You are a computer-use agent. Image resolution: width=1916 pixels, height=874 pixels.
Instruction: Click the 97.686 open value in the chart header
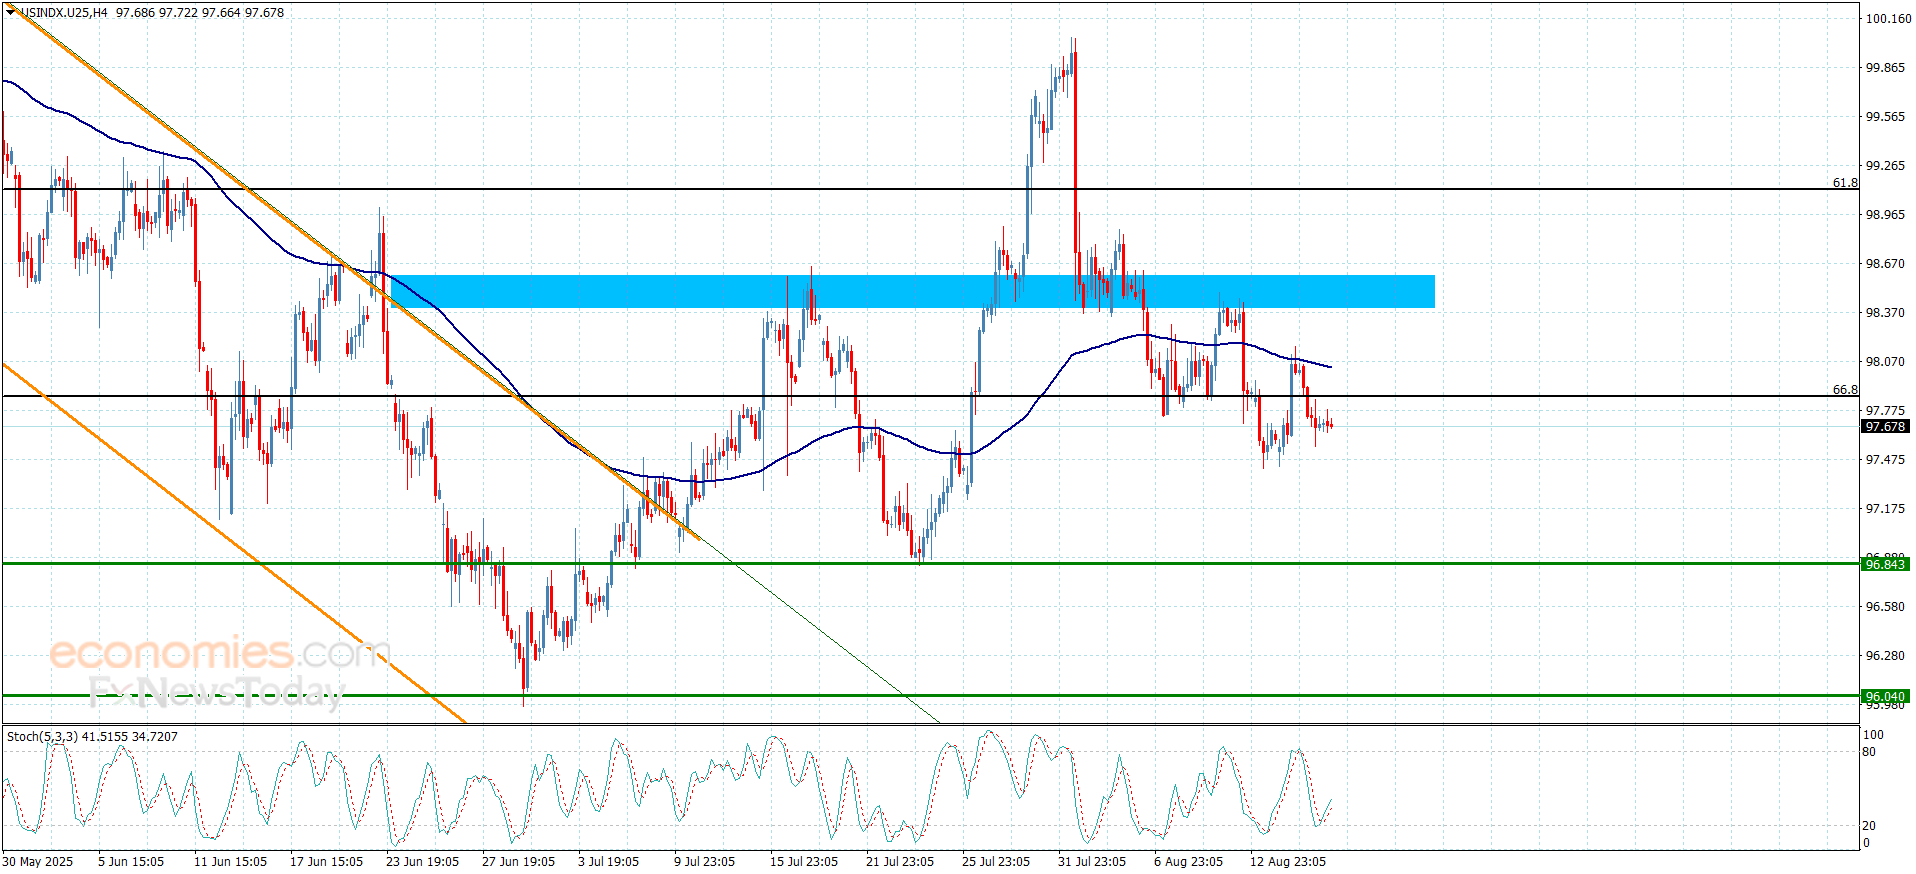click(x=134, y=13)
